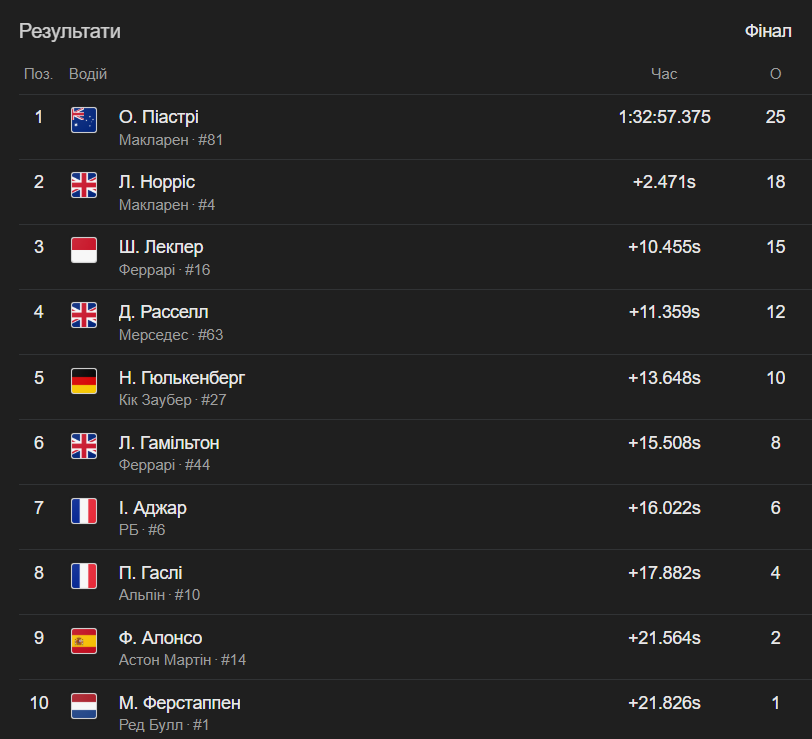The height and width of the screenshot is (739, 812).
Task: Select Піастрі's time 1:32:57.375
Action: [x=664, y=117]
